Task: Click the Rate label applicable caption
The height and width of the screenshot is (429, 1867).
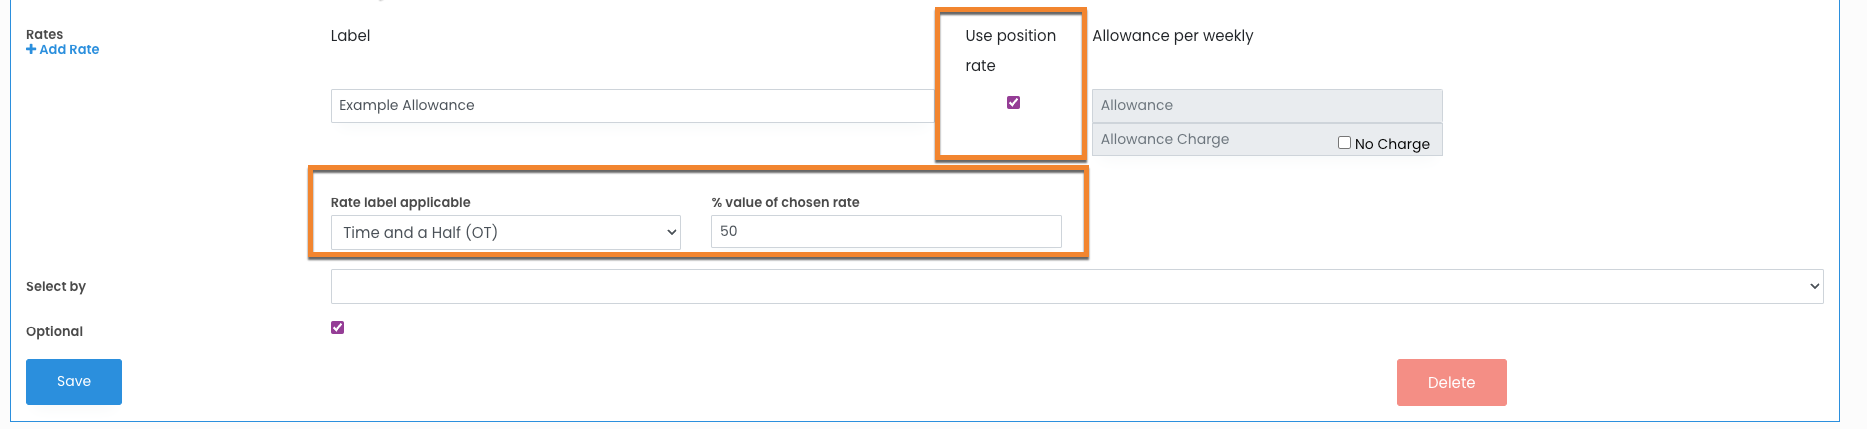Action: click(400, 203)
